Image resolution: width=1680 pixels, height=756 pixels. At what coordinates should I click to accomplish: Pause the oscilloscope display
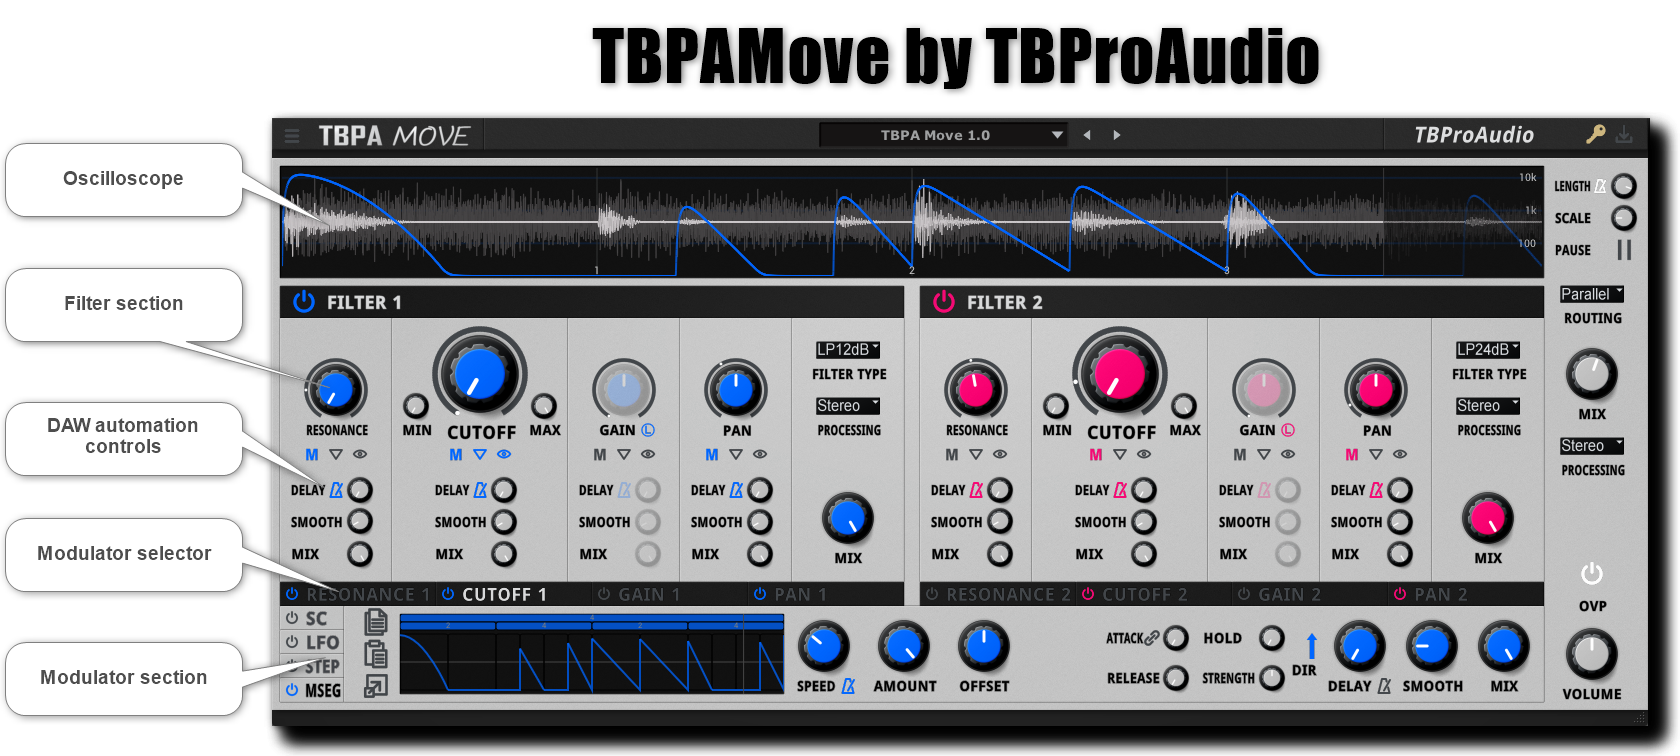tap(1624, 250)
